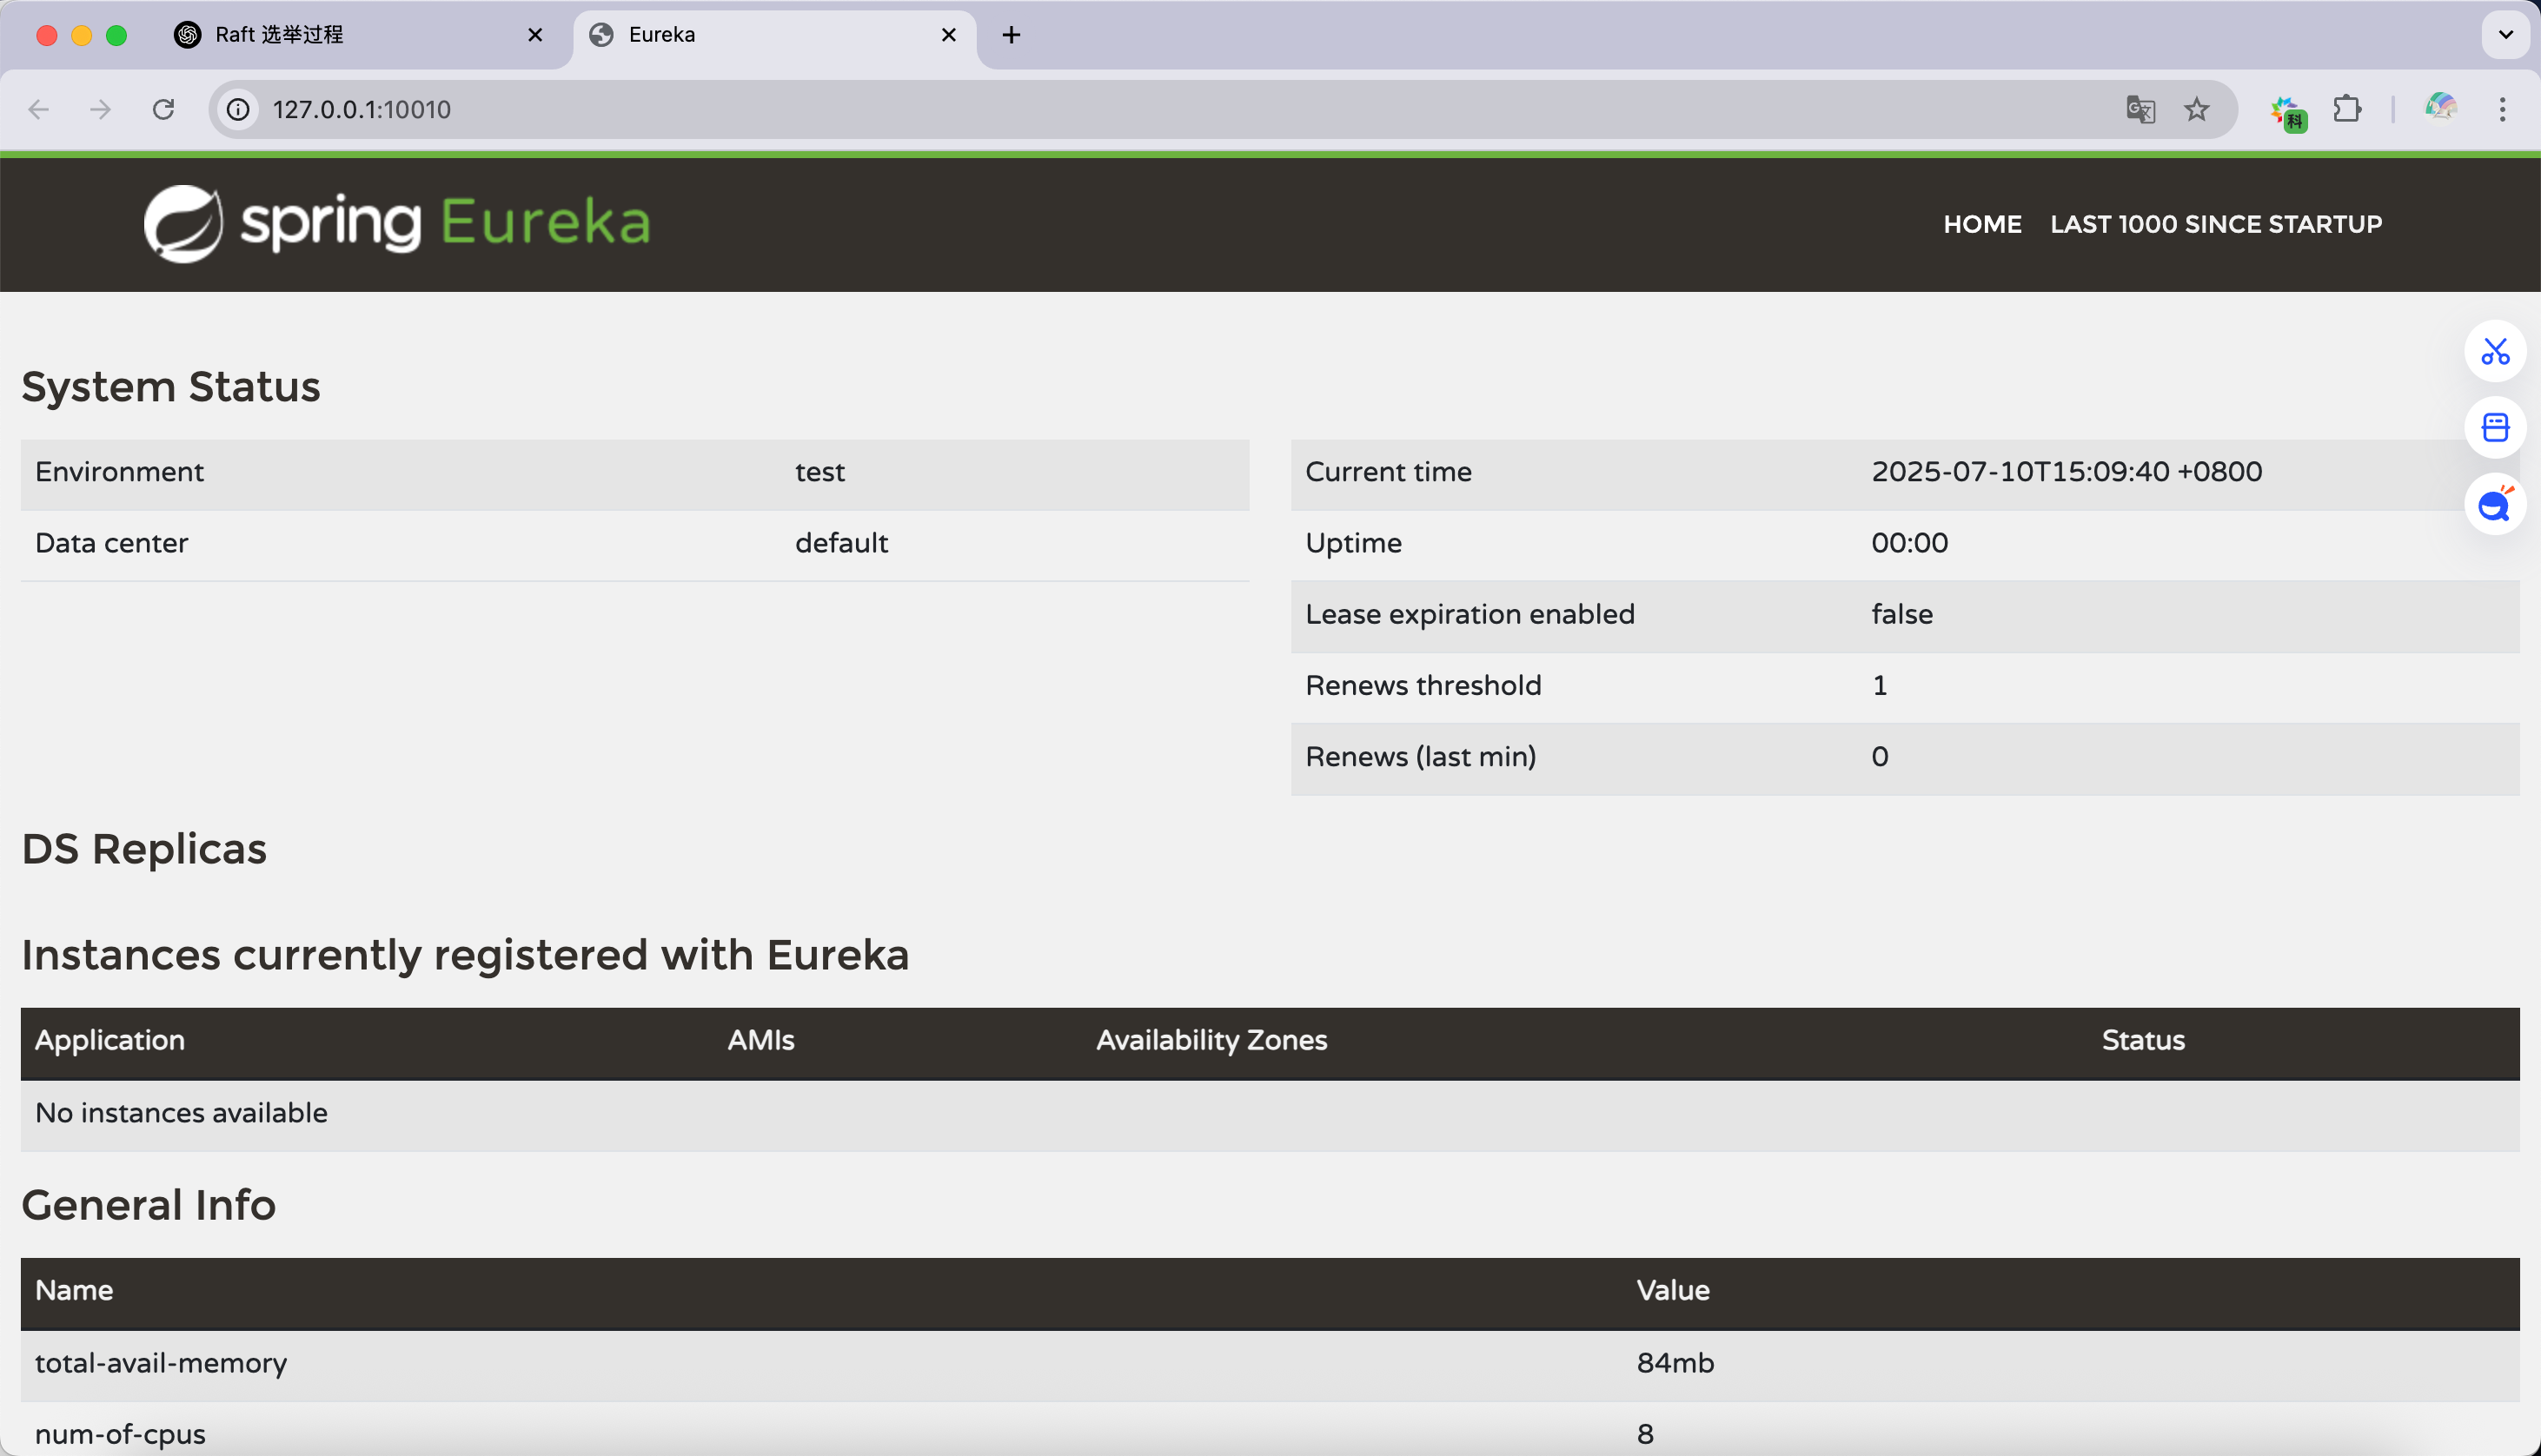This screenshot has height=1456, width=2541.
Task: Close the Raft 选举过程 tab
Action: click(535, 35)
